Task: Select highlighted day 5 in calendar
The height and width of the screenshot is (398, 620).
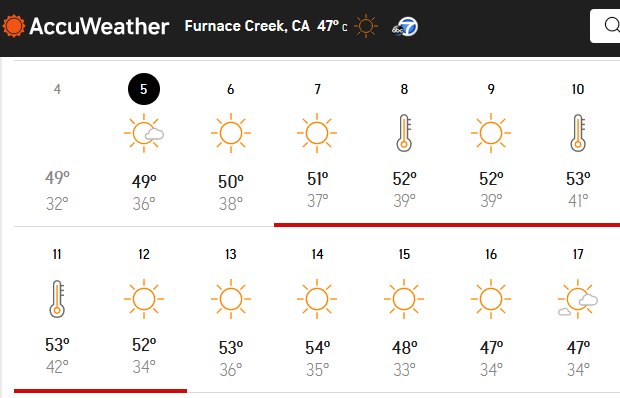Action: coord(144,89)
